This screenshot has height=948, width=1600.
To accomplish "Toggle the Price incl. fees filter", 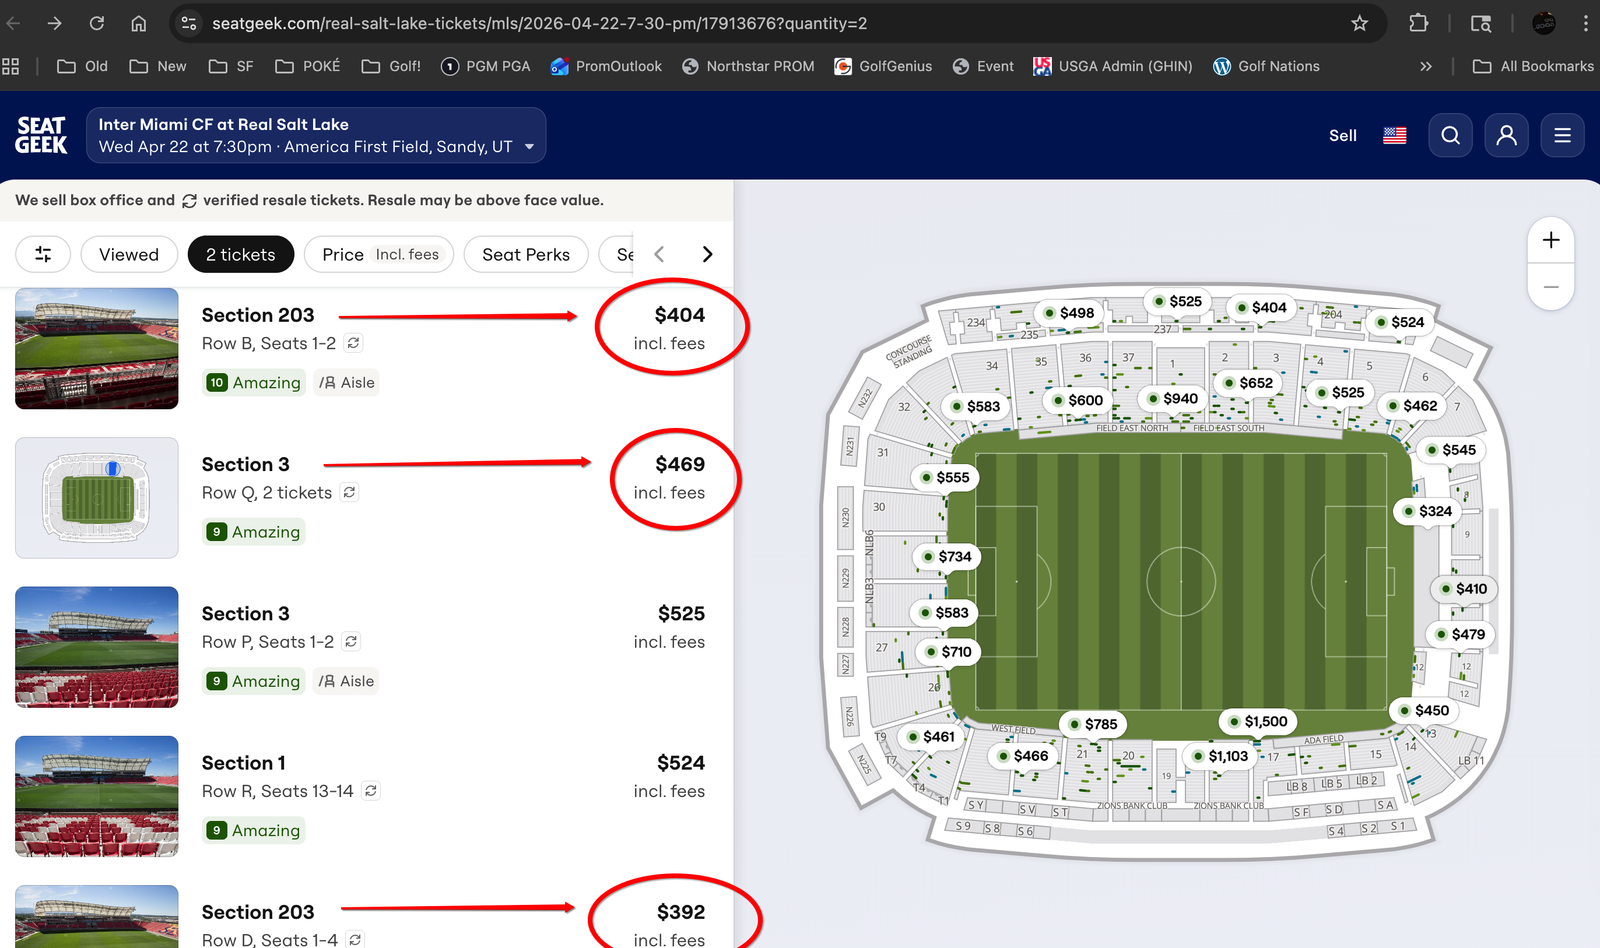I will click(379, 255).
